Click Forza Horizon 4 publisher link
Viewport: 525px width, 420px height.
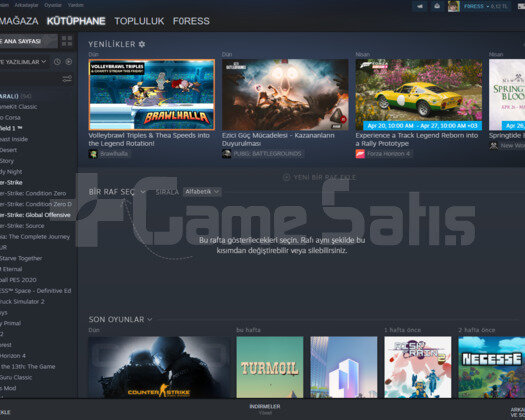pyautogui.click(x=388, y=154)
